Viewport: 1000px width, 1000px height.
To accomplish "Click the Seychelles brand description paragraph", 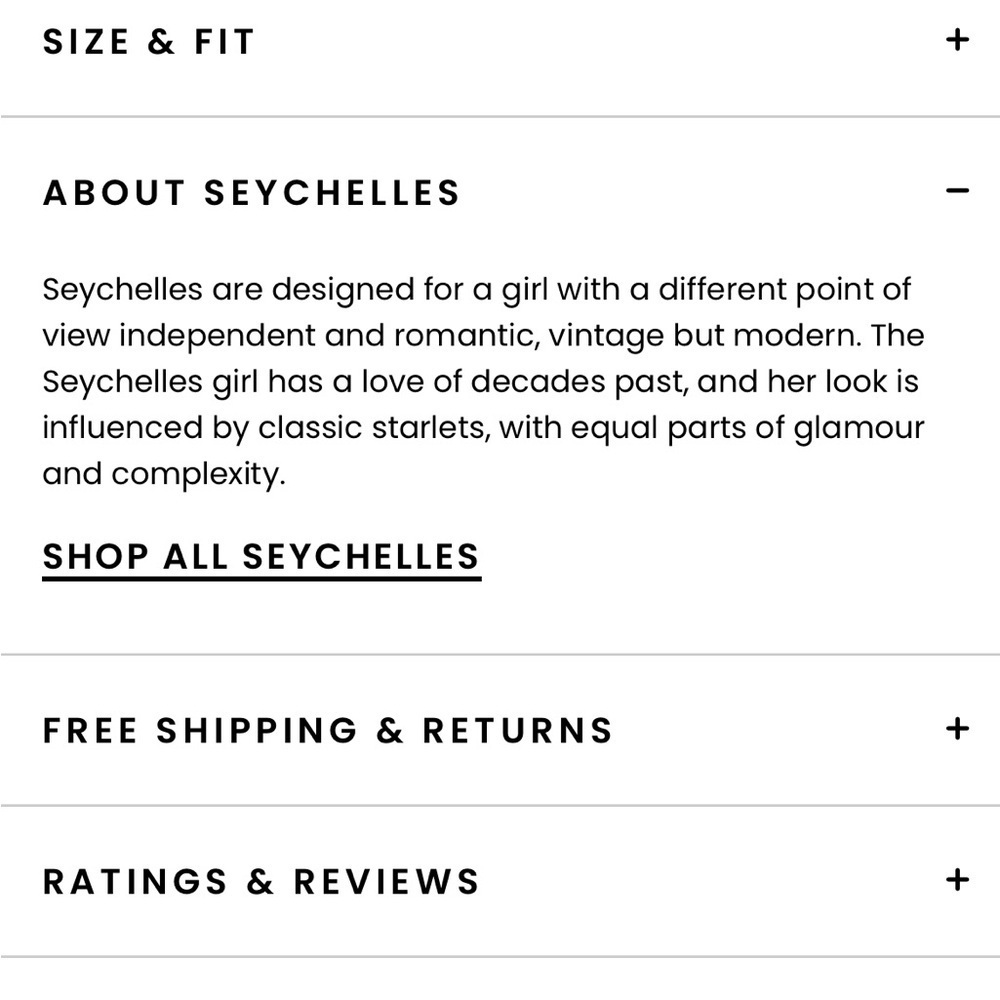I will [483, 382].
